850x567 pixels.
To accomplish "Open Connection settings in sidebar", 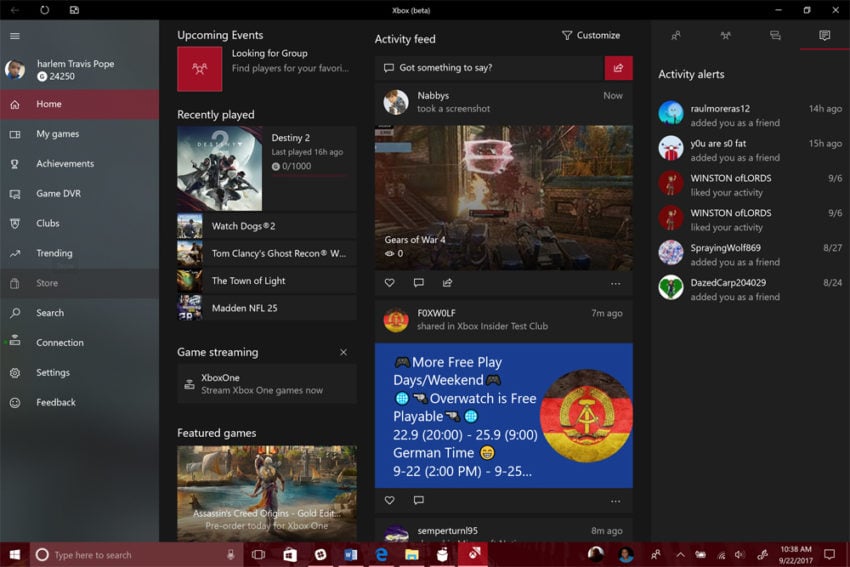I will tap(80, 343).
